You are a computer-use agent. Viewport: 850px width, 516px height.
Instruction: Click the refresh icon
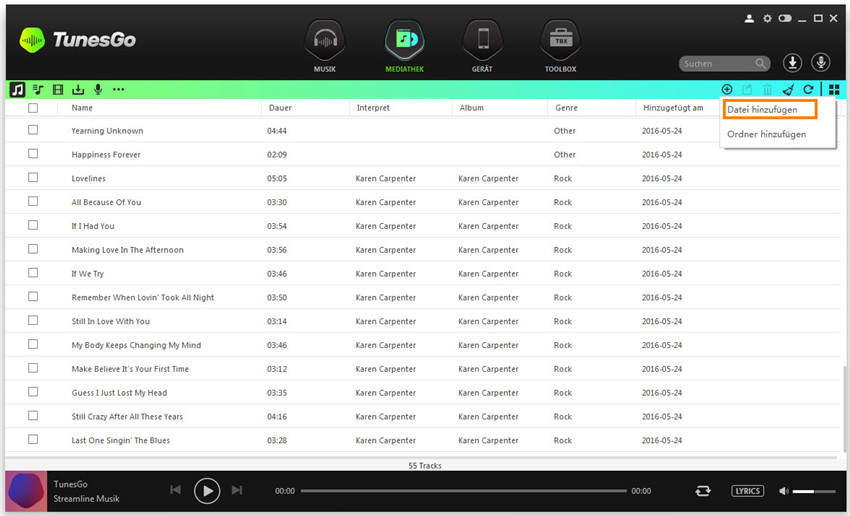[x=808, y=89]
